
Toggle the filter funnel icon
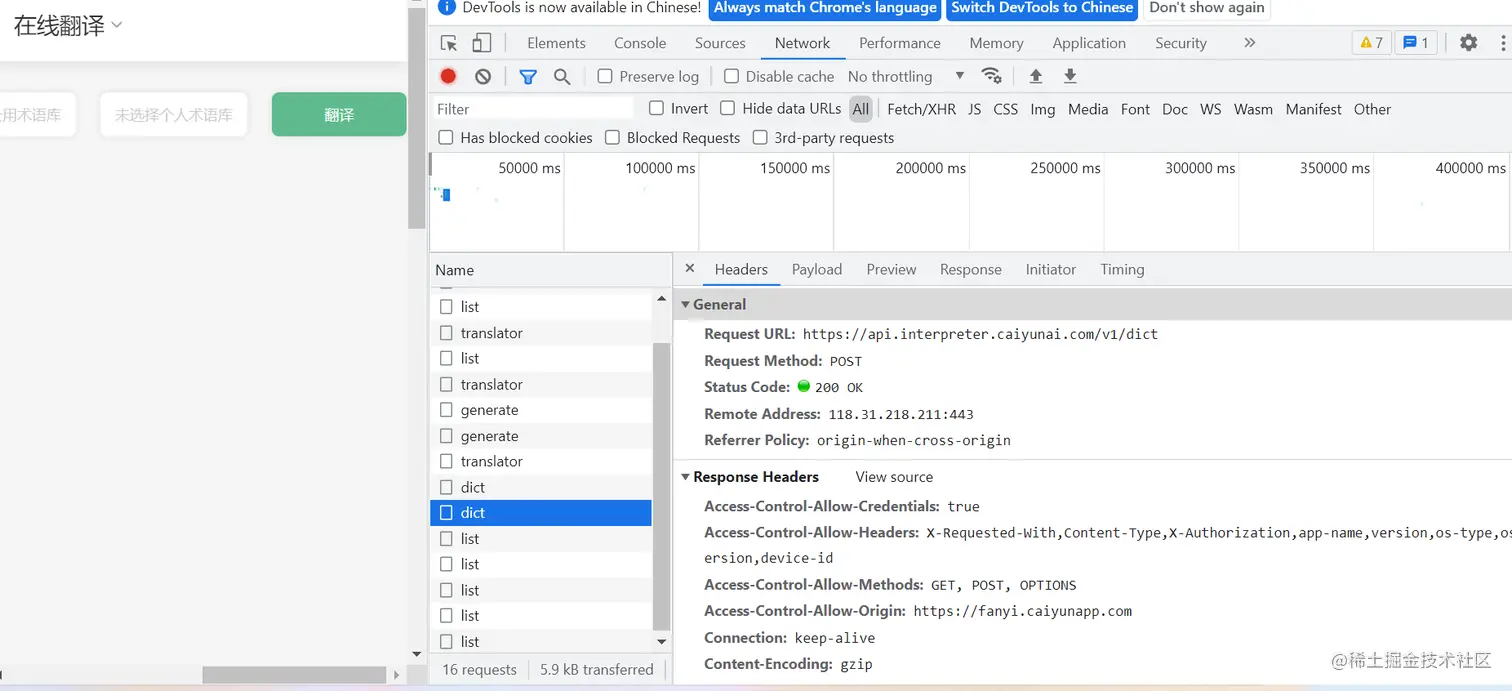click(528, 76)
